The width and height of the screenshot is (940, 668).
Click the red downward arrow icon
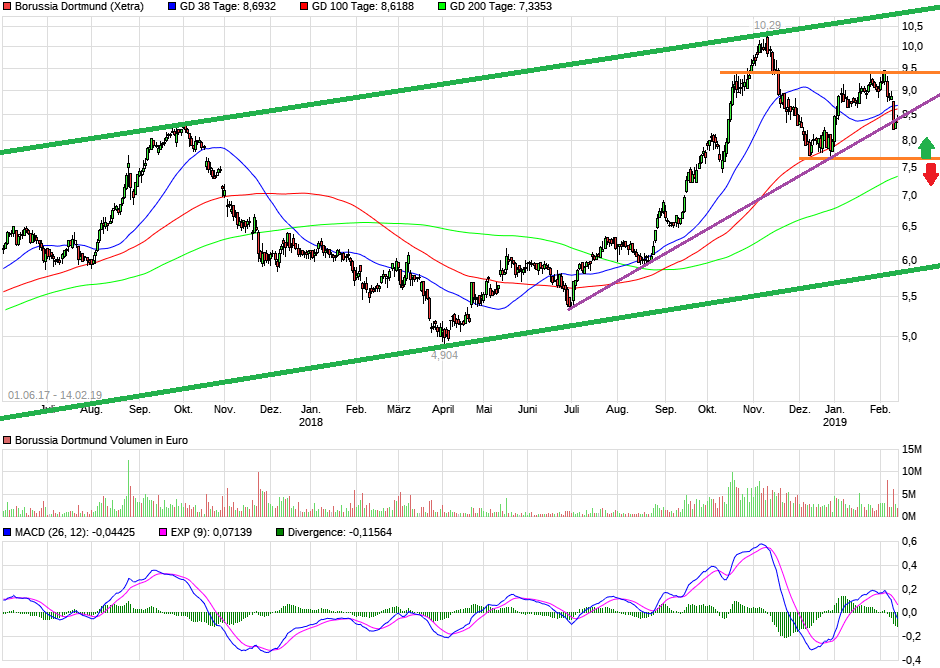click(x=930, y=174)
